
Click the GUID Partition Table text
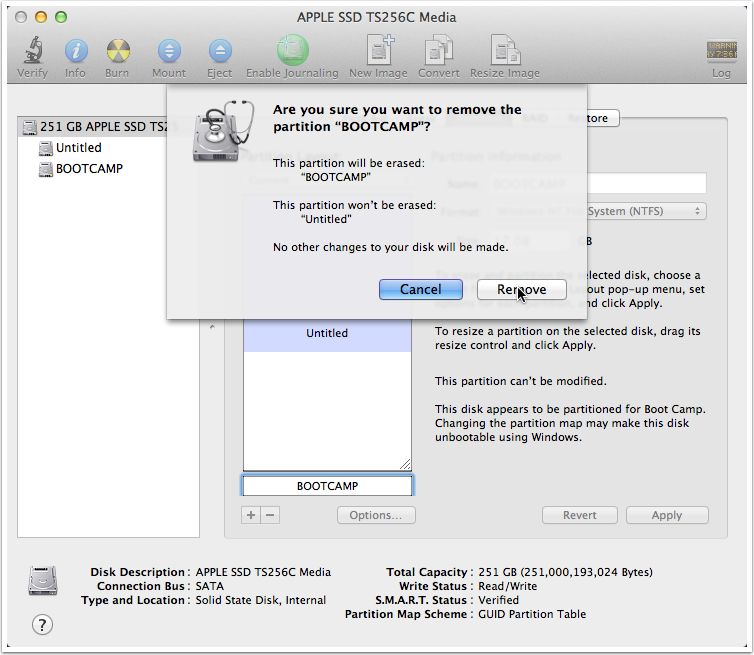tap(532, 614)
